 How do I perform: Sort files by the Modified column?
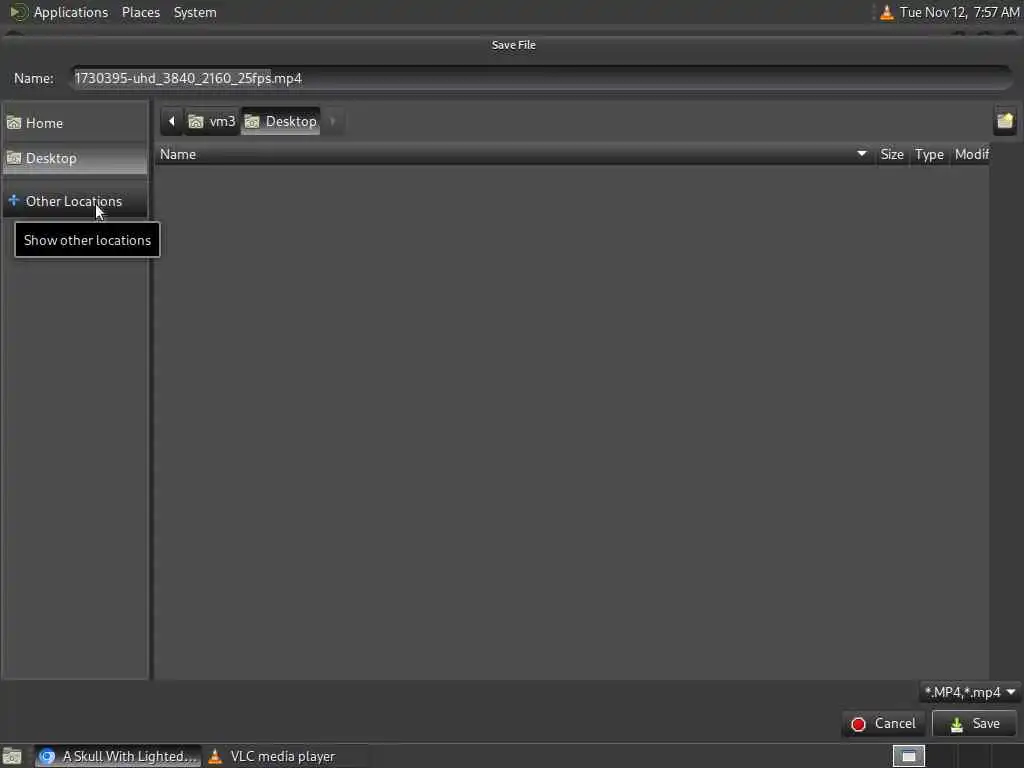971,154
